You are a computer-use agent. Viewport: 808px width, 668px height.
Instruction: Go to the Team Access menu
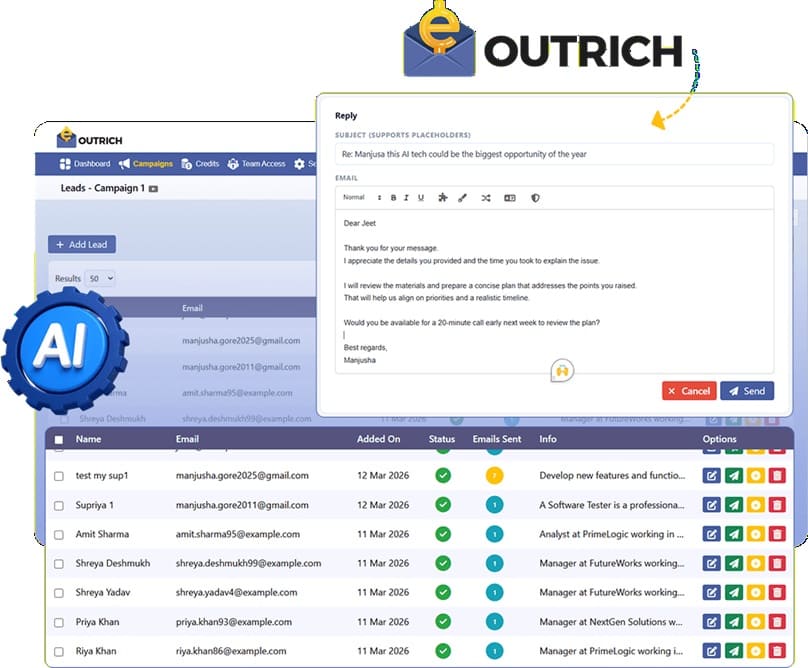256,164
